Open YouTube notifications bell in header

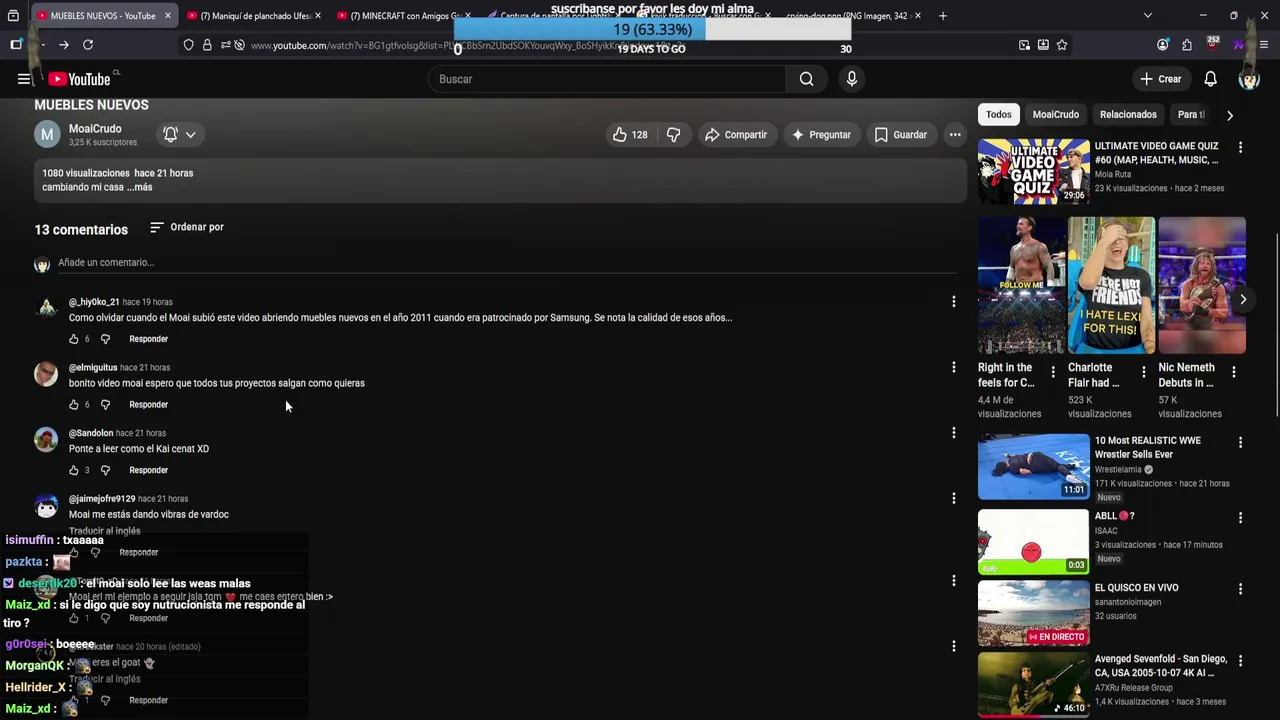(1211, 79)
